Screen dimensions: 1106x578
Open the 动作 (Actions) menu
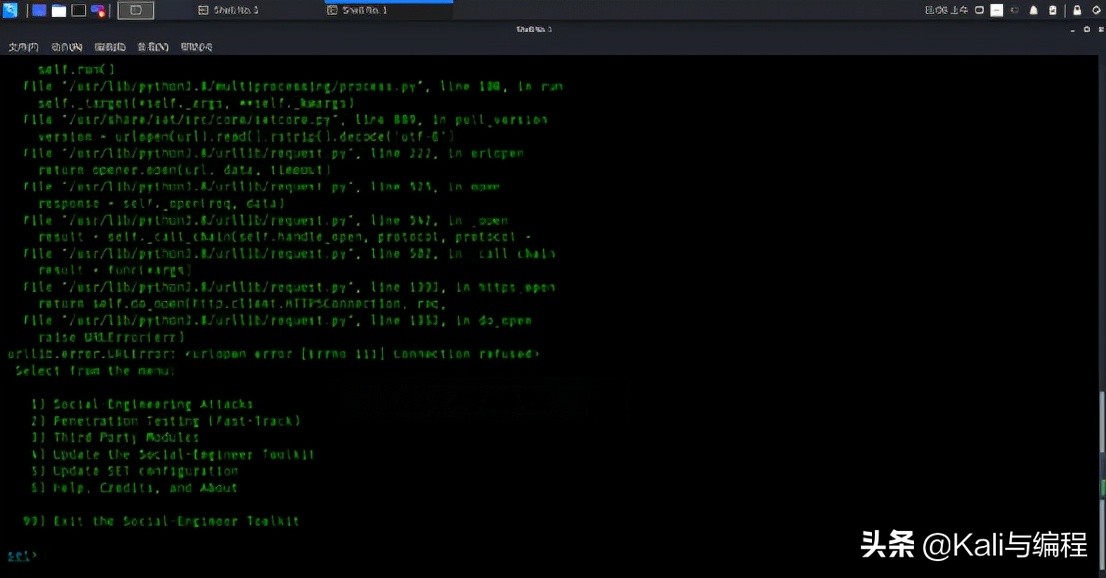tap(67, 47)
